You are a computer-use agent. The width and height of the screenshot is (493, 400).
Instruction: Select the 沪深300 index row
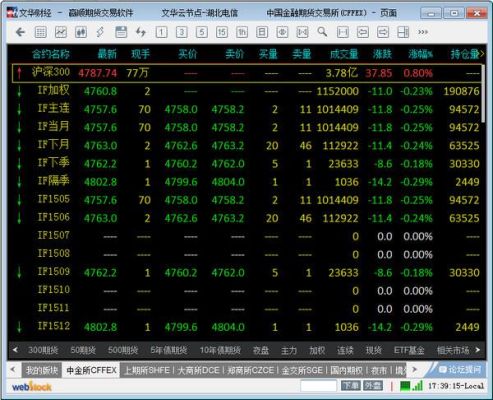click(x=247, y=73)
